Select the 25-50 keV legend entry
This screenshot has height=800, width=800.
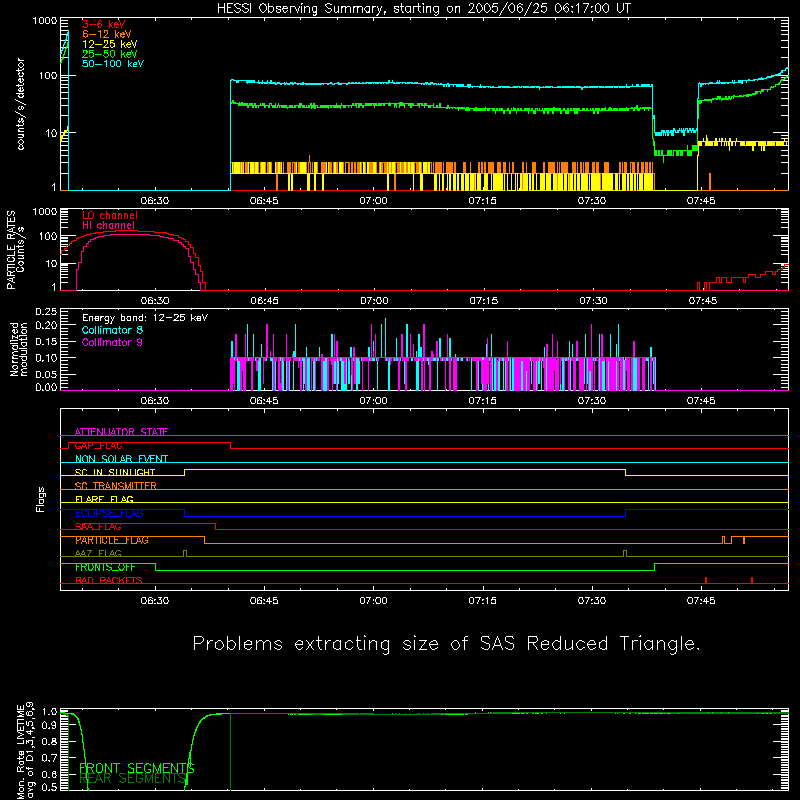click(109, 54)
